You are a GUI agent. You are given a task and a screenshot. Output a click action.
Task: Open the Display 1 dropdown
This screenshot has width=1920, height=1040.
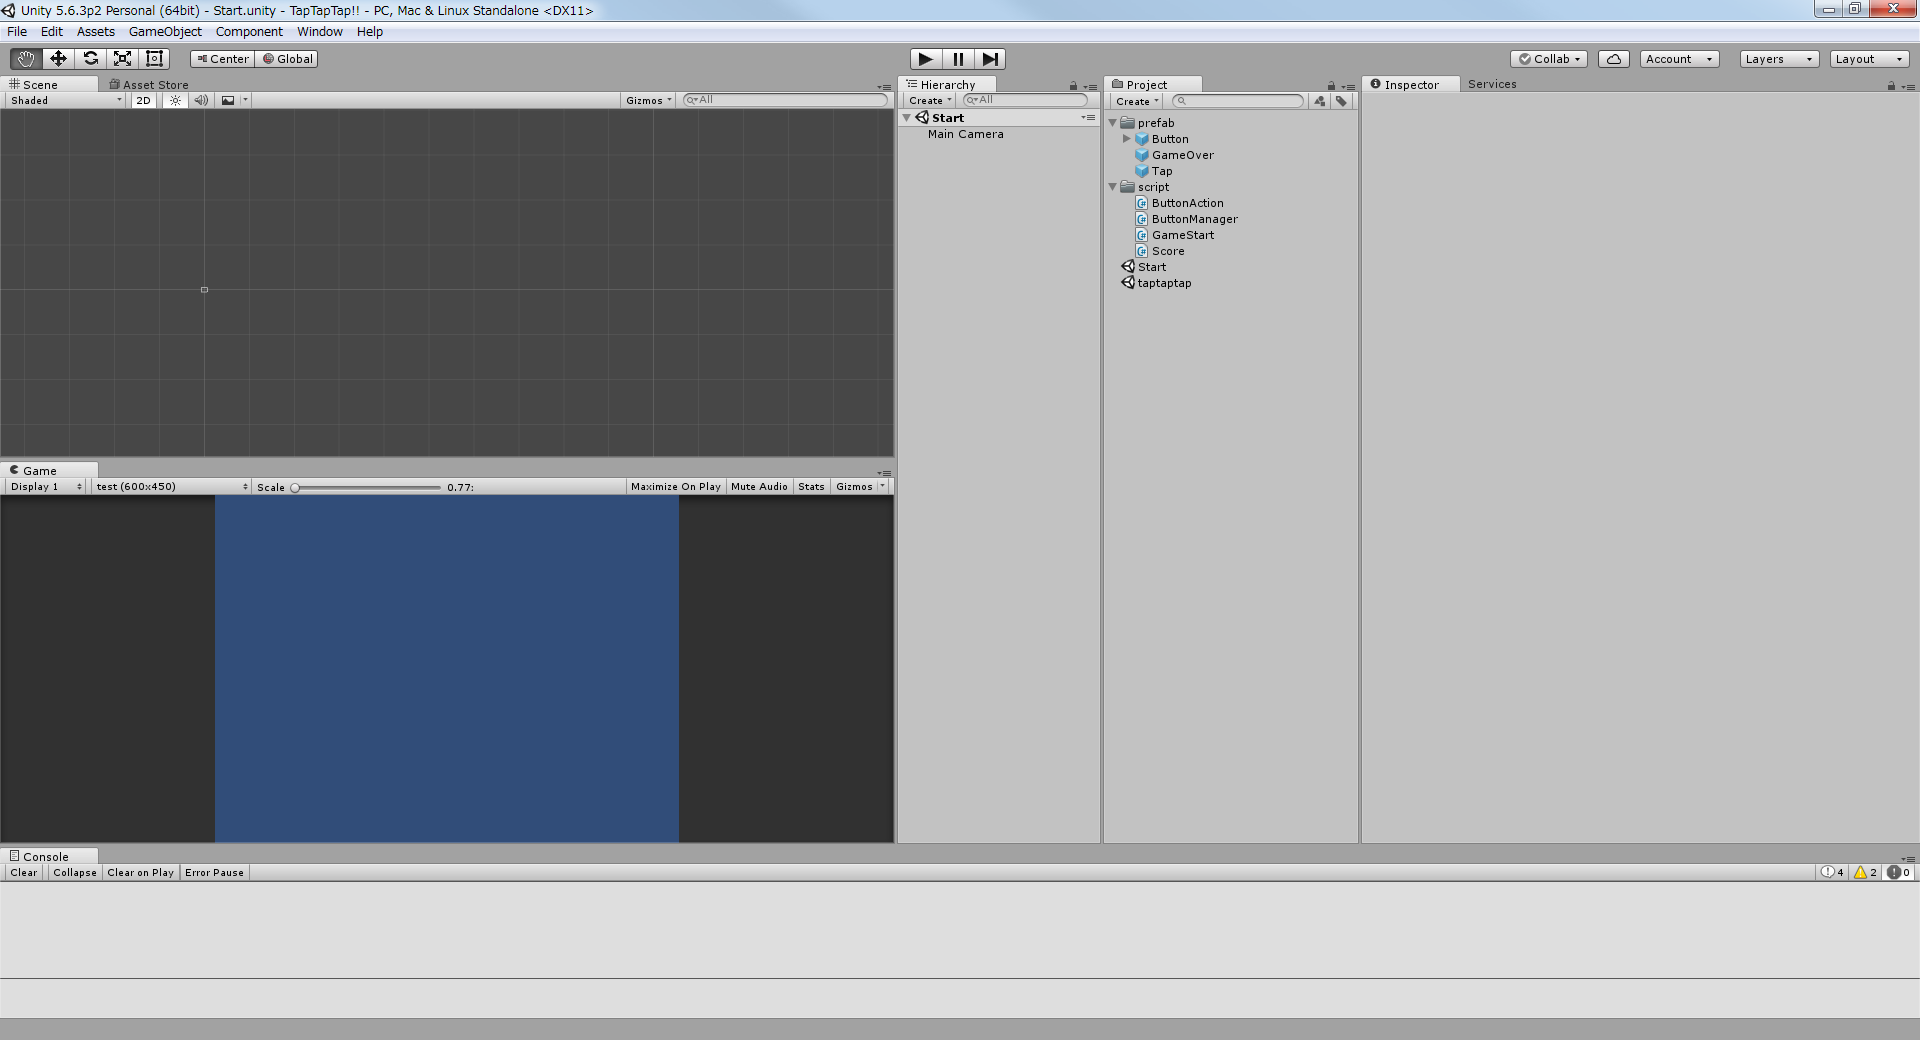click(x=46, y=486)
